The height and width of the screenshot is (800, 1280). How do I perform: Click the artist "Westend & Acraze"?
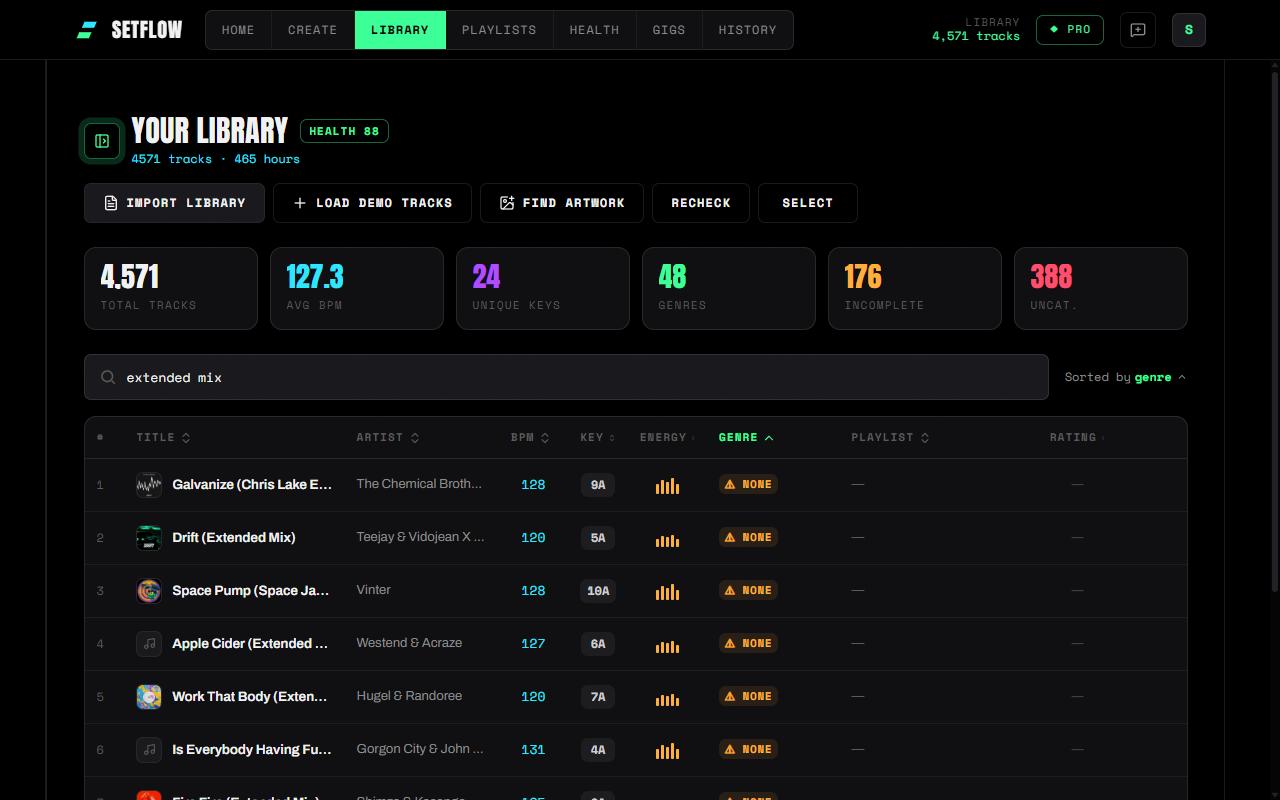pyautogui.click(x=409, y=643)
